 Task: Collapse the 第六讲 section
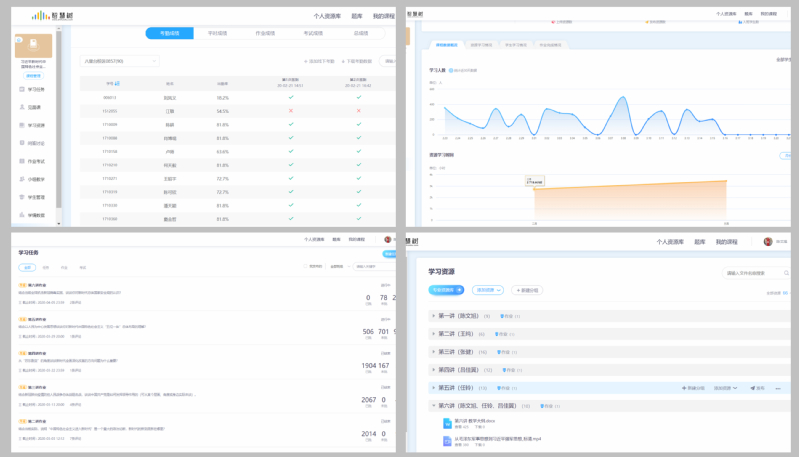coord(434,406)
